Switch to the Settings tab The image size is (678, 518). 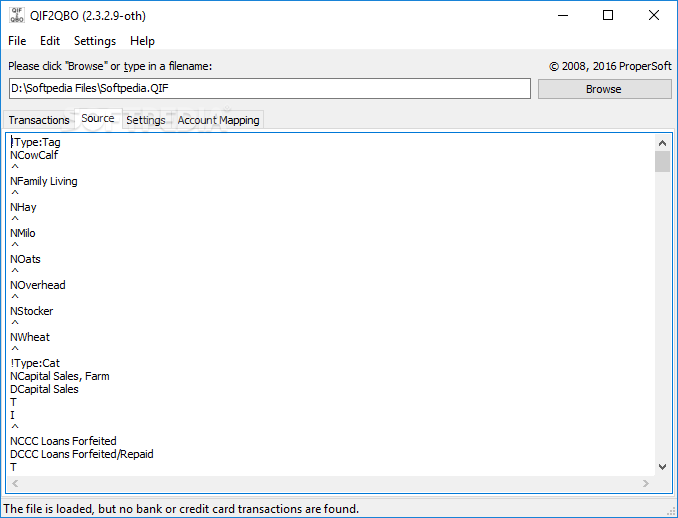coord(146,120)
